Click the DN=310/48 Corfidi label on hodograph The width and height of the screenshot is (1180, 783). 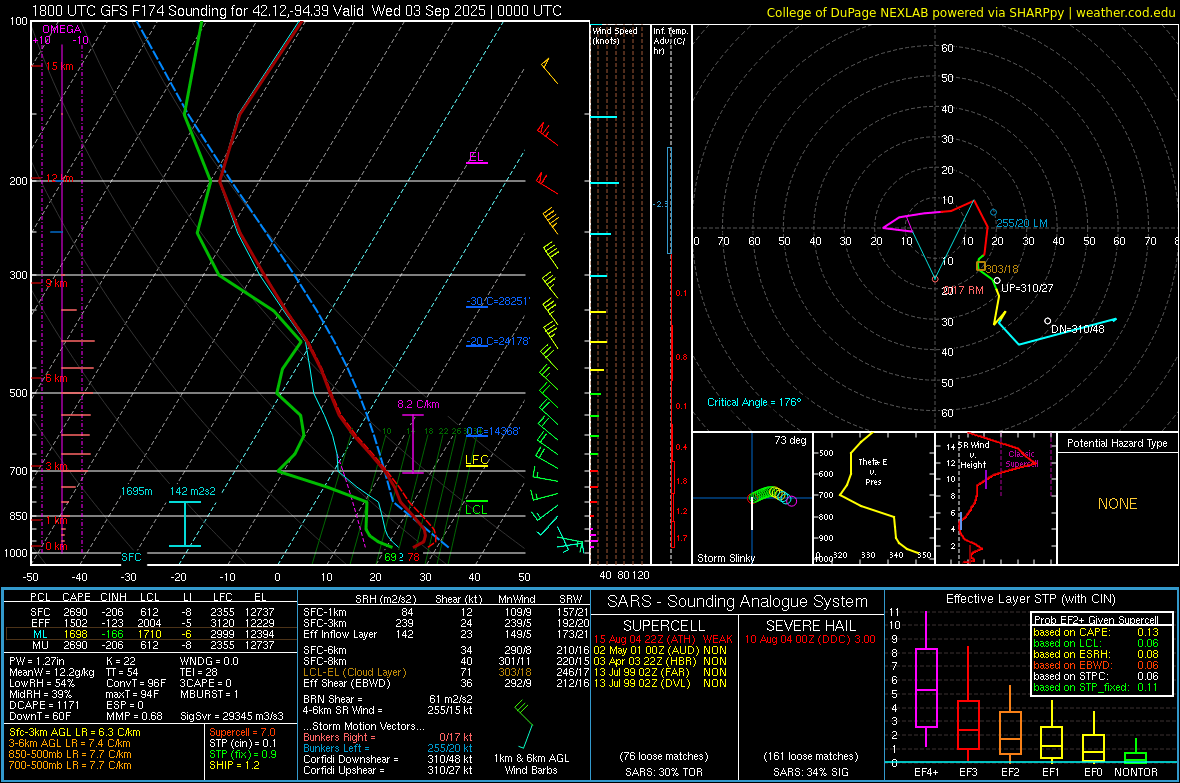click(1078, 329)
